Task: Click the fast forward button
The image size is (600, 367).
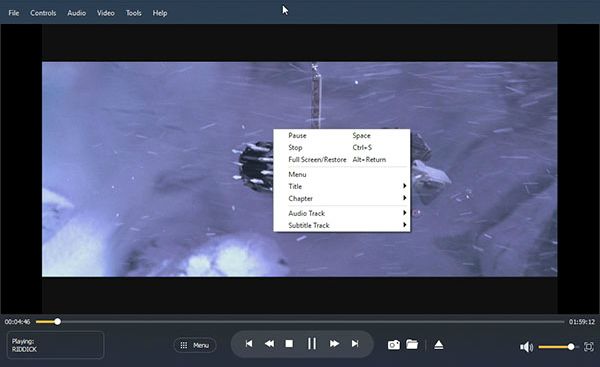Action: click(334, 344)
